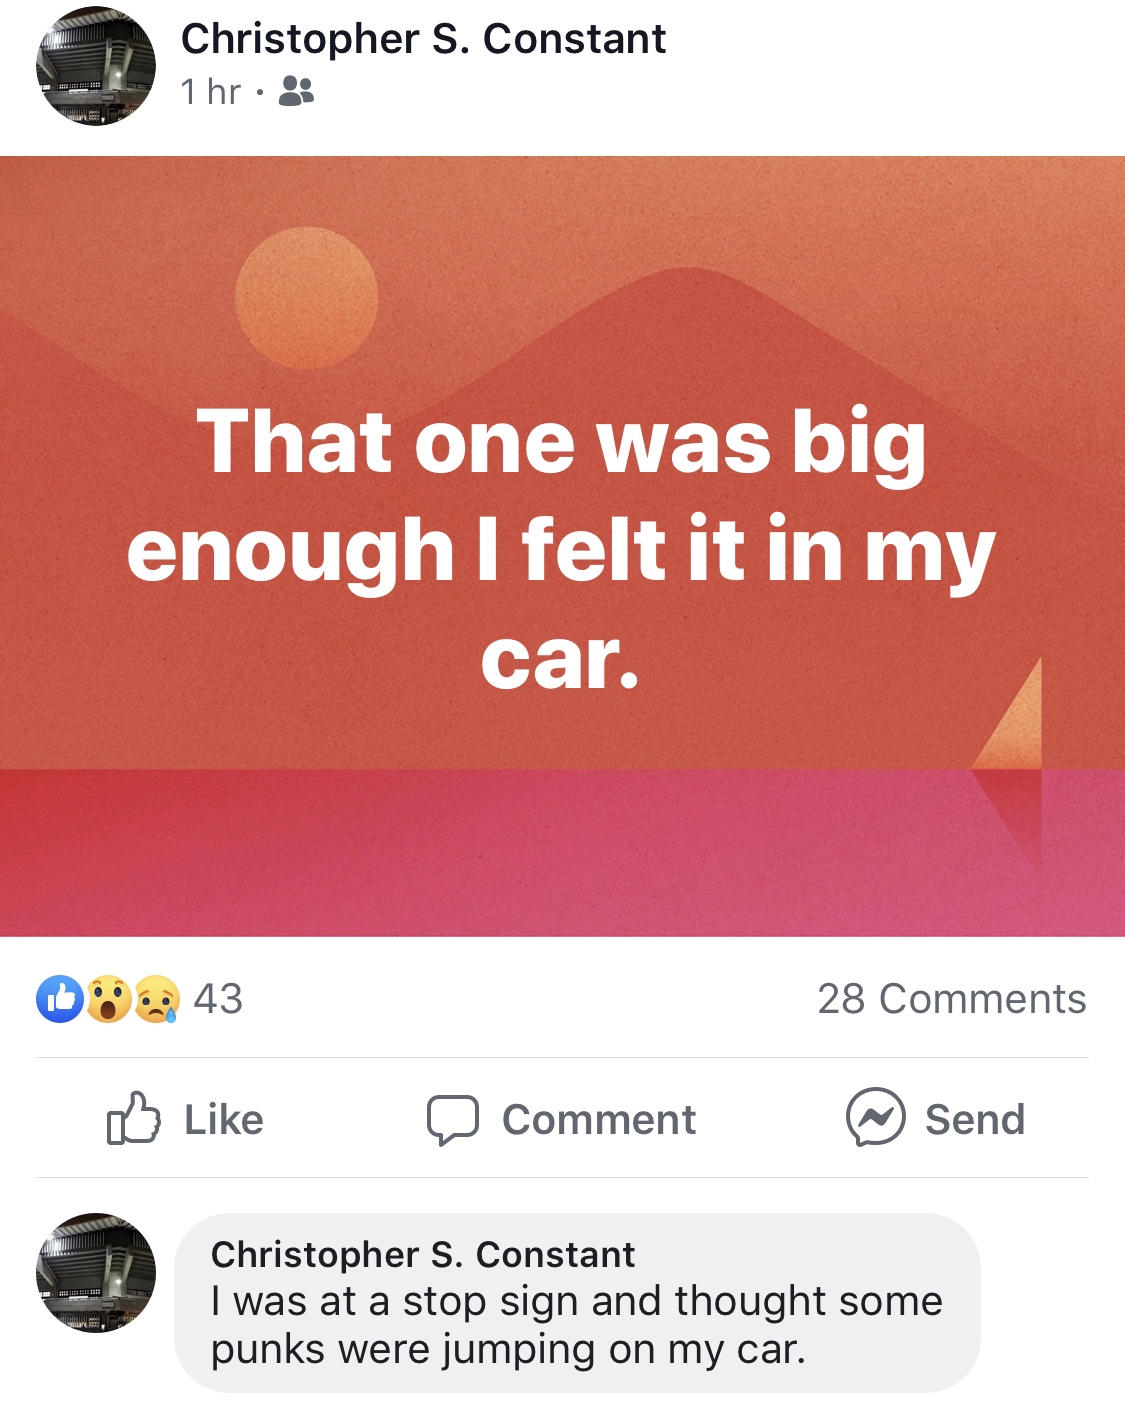
Task: Click the speech bubble Comment icon
Action: pyautogui.click(x=453, y=1119)
